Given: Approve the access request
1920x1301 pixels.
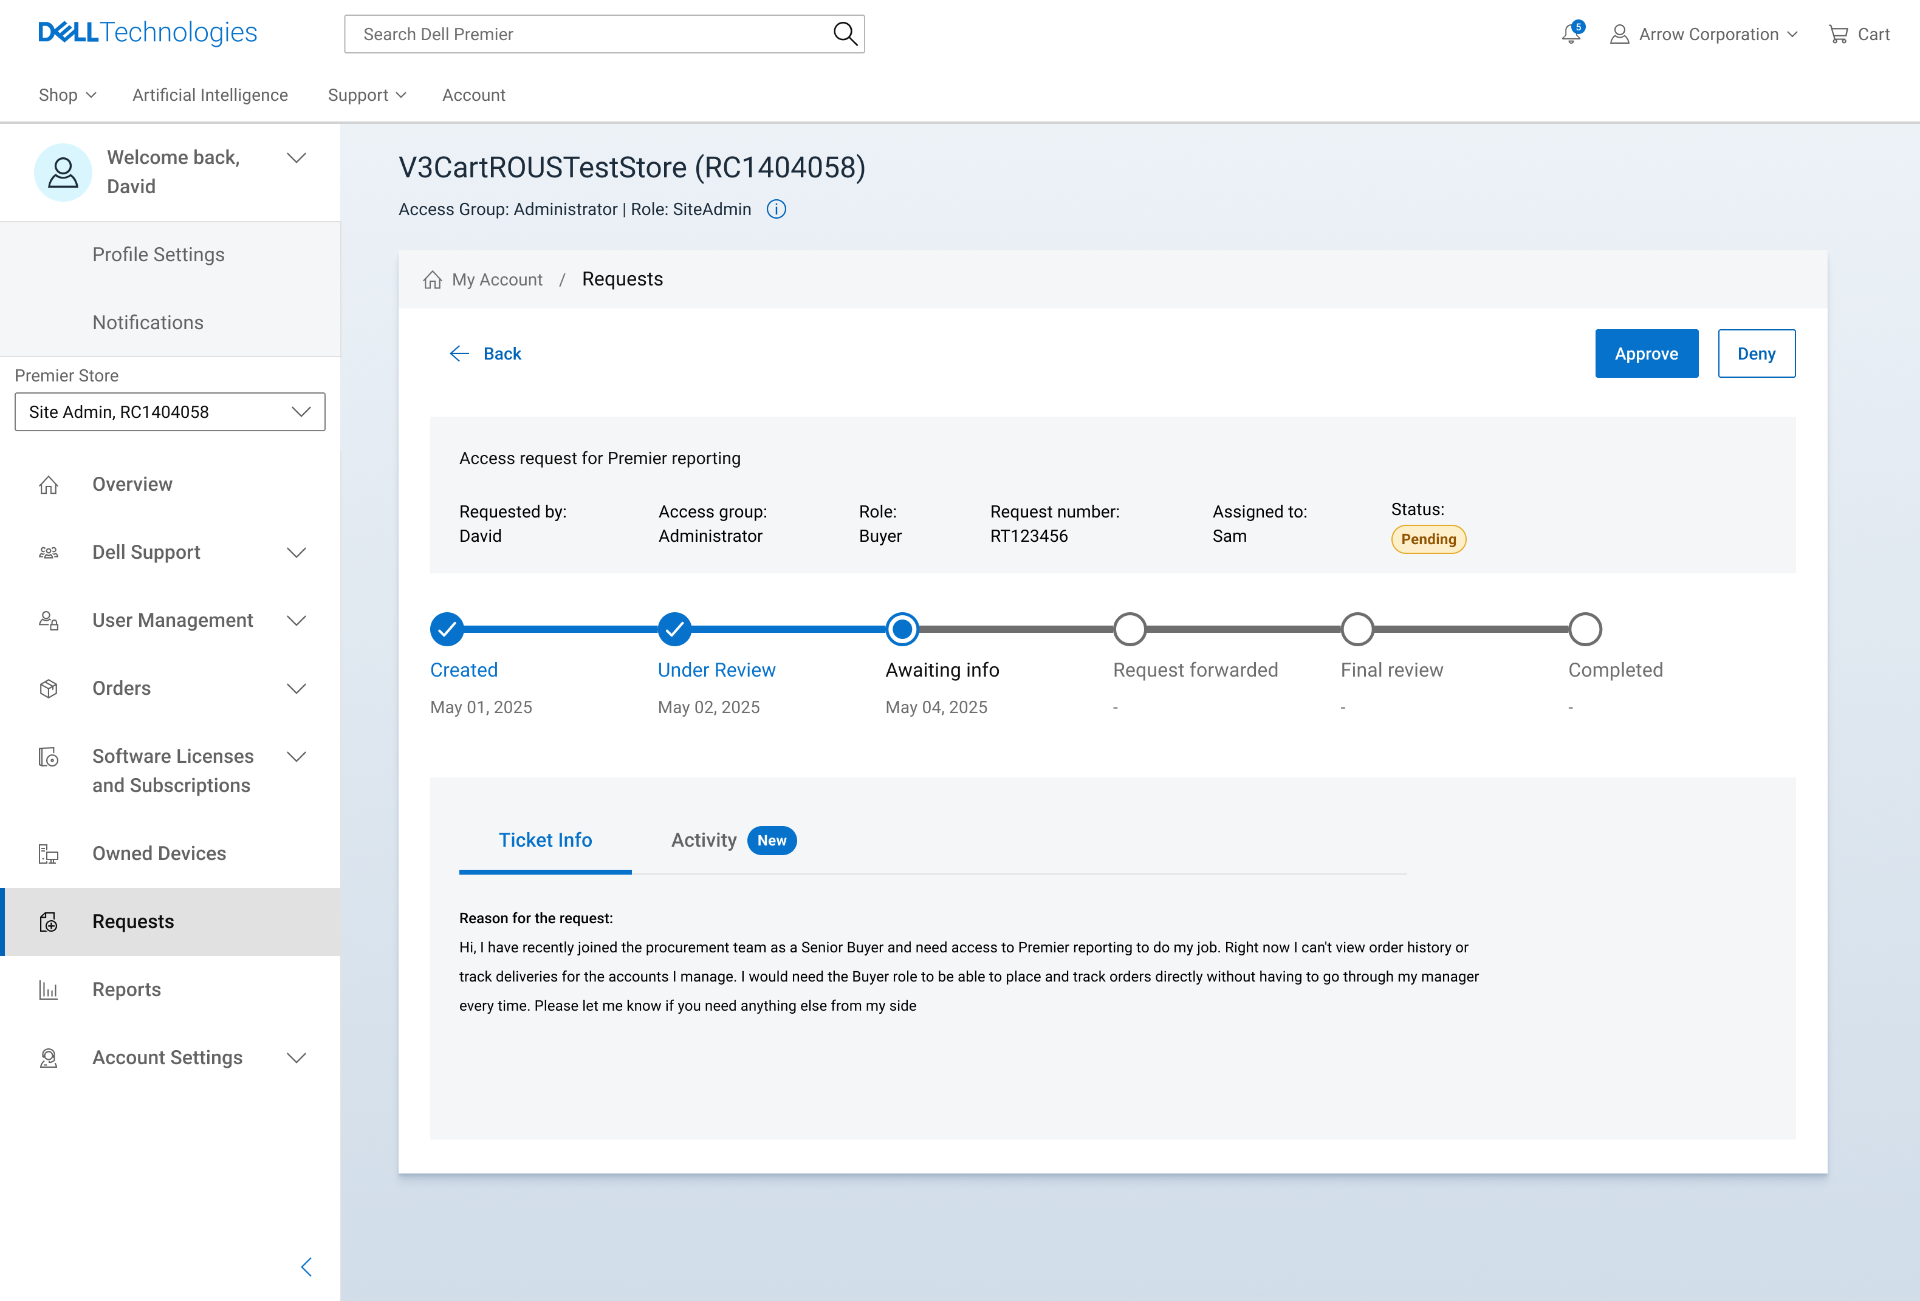Looking at the screenshot, I should click(x=1646, y=354).
